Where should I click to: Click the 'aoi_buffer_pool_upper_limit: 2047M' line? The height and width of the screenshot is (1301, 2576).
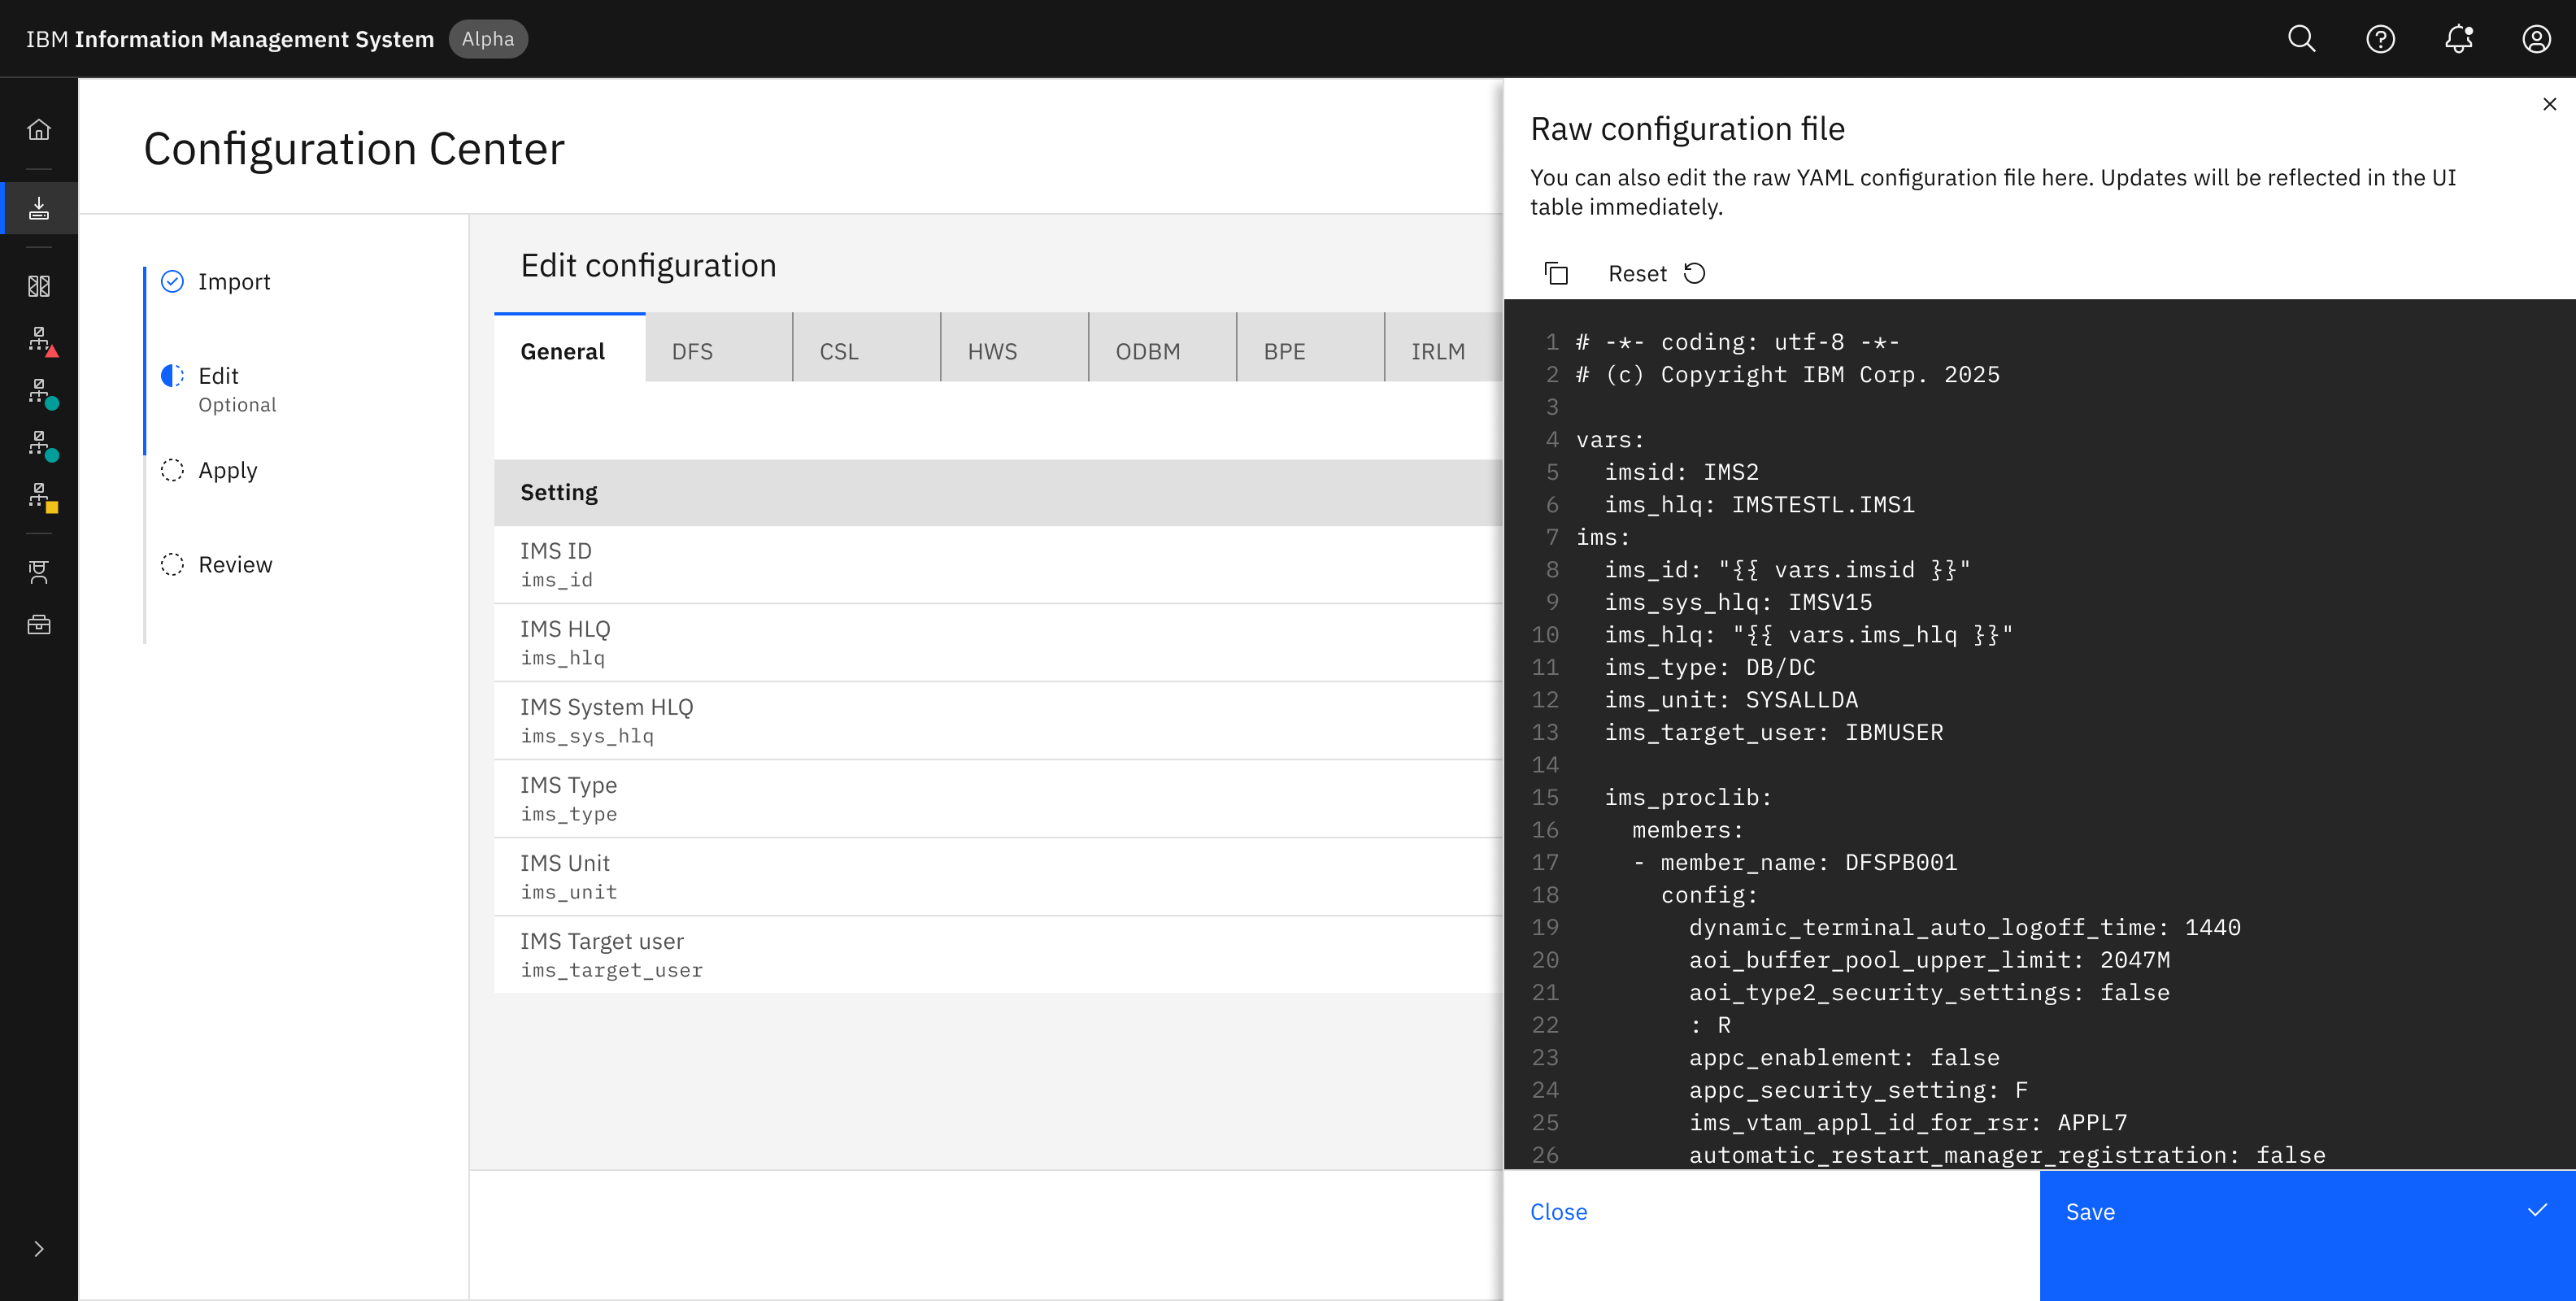1929,960
